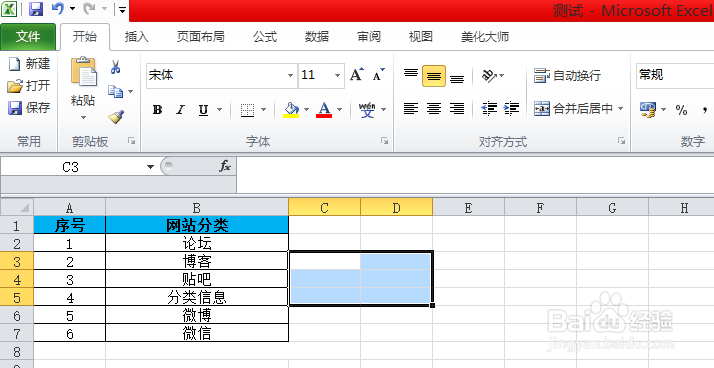This screenshot has width=714, height=368.
Task: Expand the Name Box dropdown arrow
Action: pos(151,167)
